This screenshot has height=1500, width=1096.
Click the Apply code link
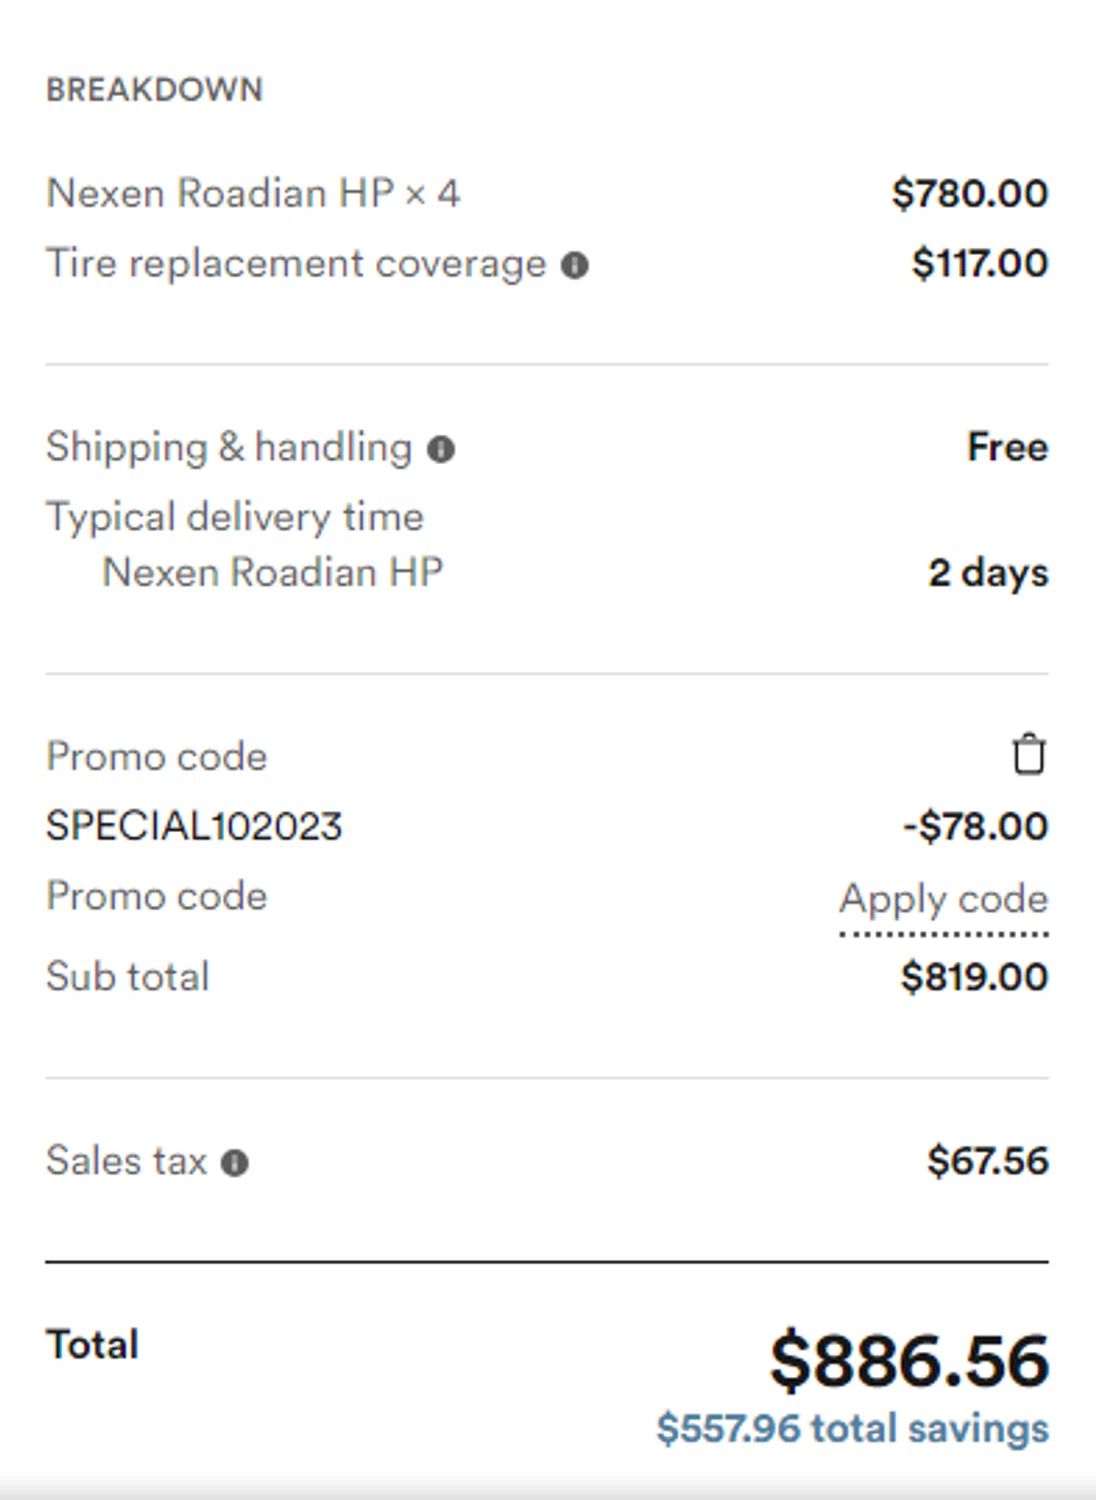[943, 899]
